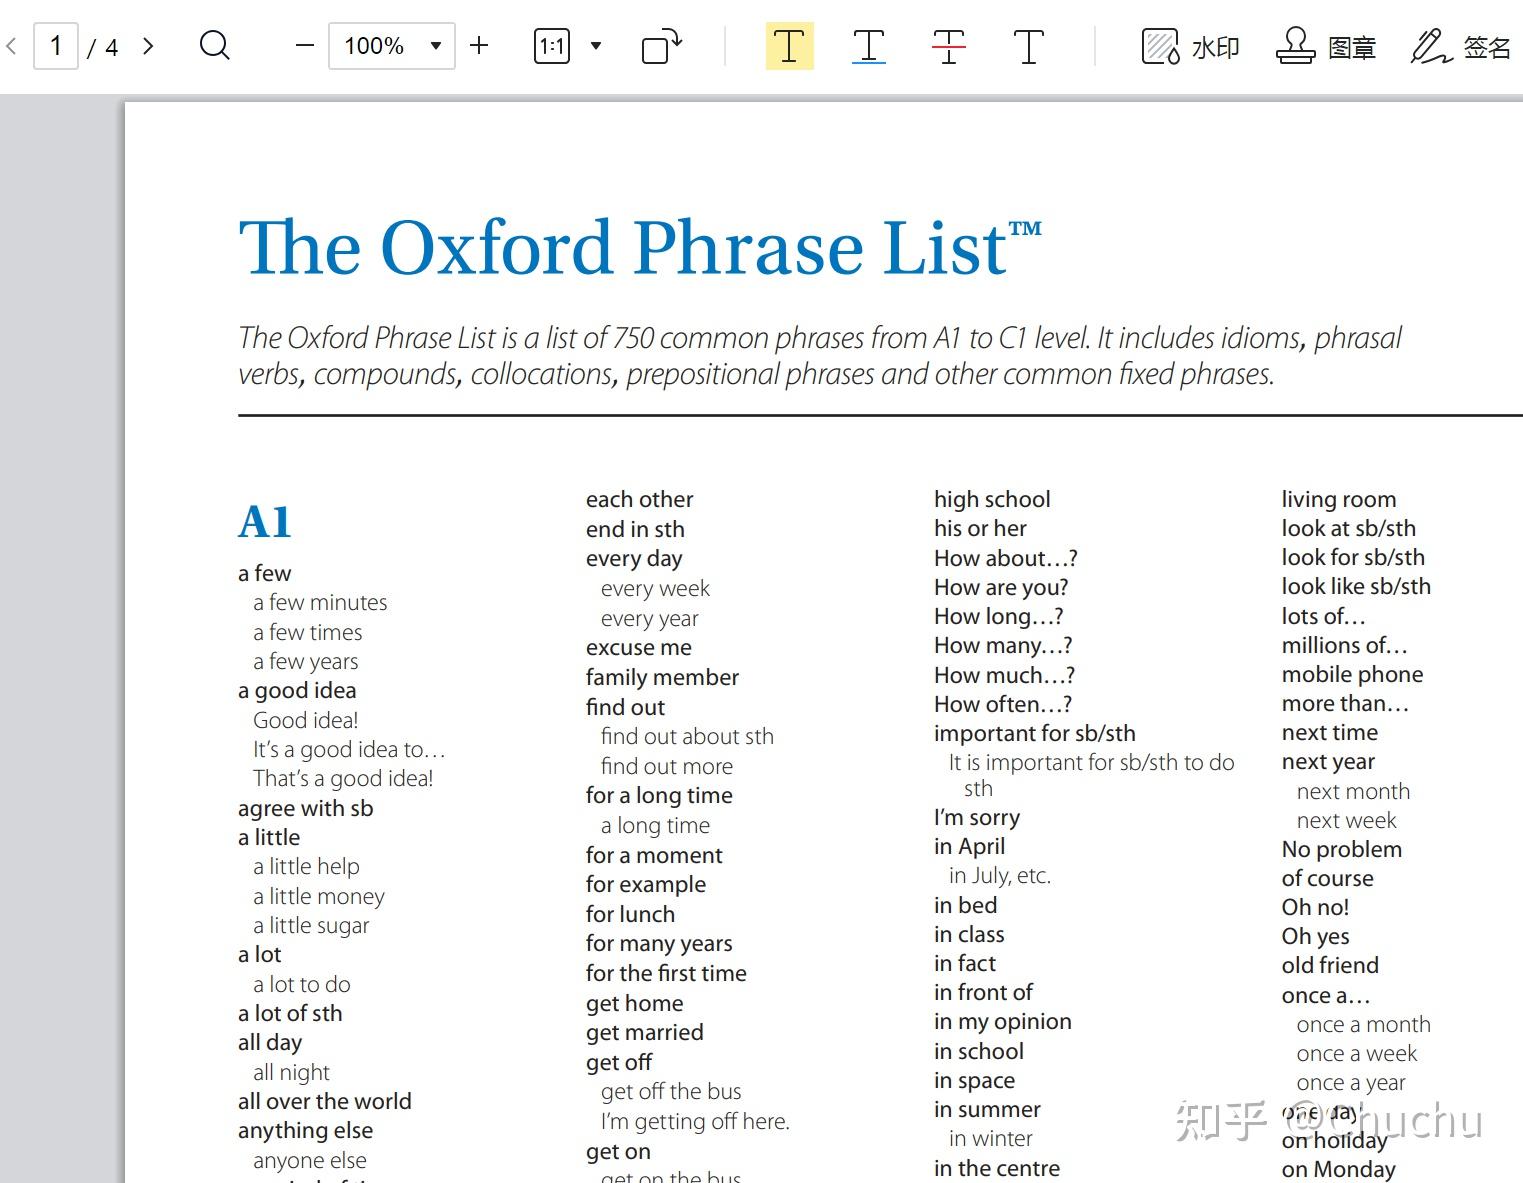Screen dimensions: 1523x1183
Task: Click the phrase 'in my opinion'
Action: [1002, 1022]
